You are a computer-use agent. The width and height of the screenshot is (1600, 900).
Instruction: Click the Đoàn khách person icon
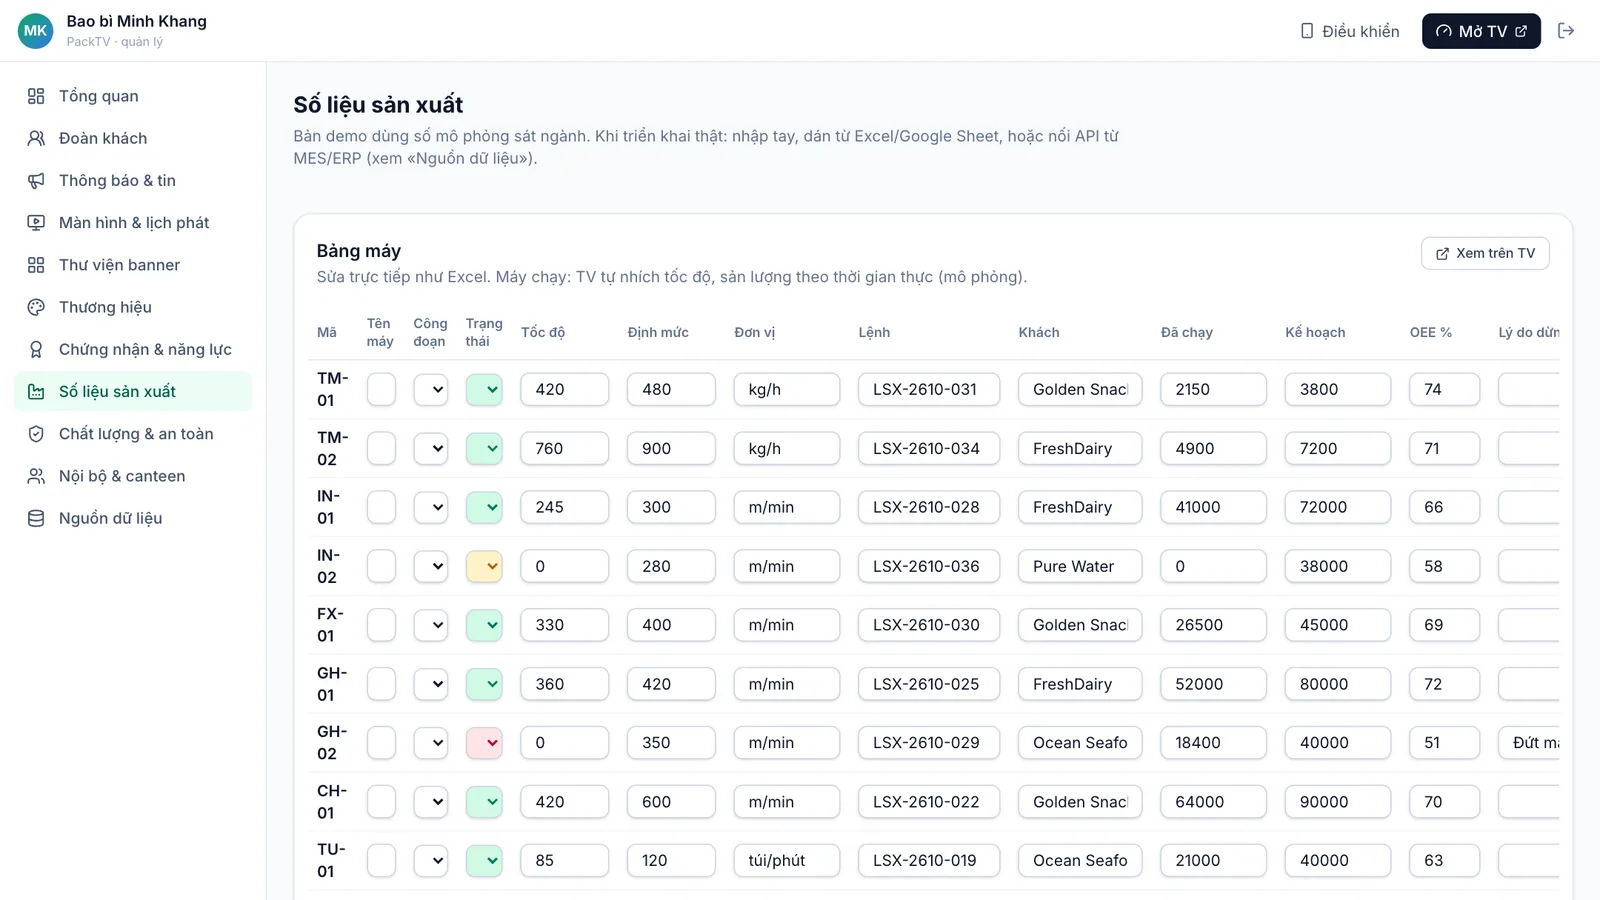[x=36, y=138]
